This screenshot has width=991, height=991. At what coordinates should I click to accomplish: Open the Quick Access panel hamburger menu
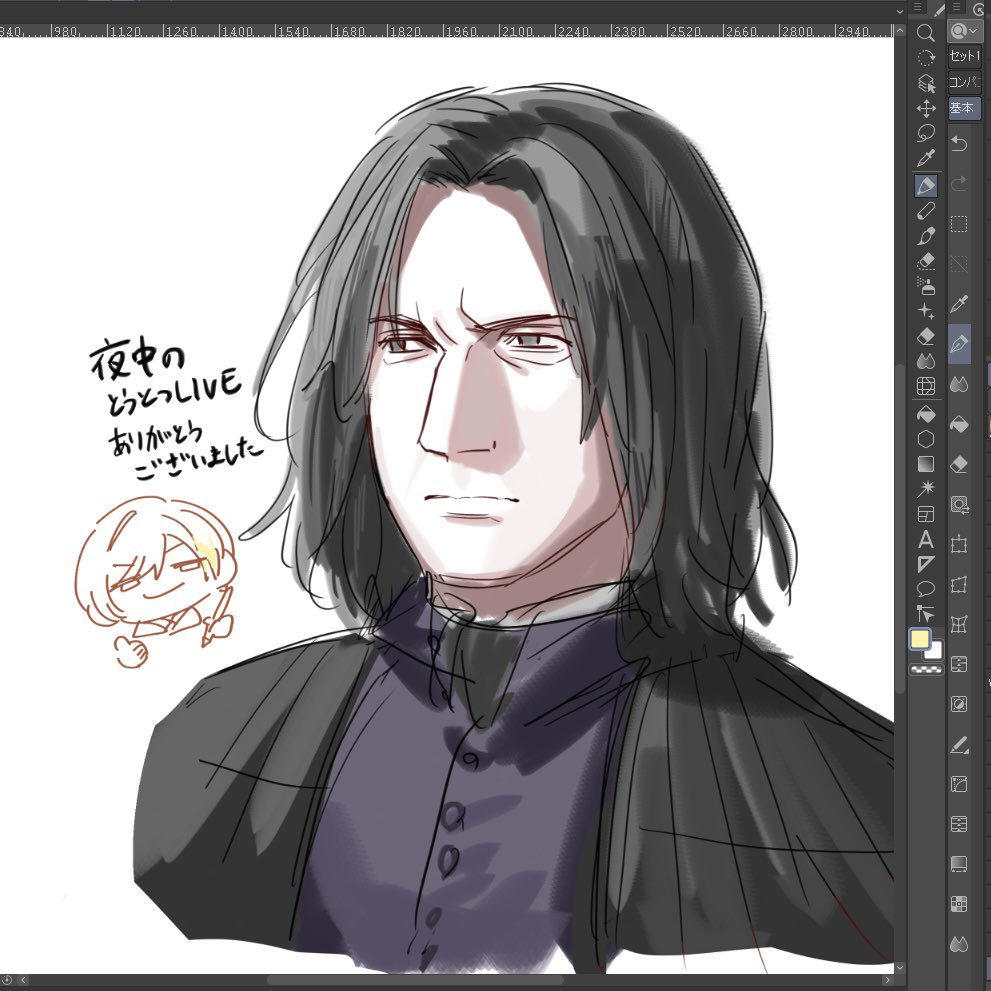pos(956,8)
